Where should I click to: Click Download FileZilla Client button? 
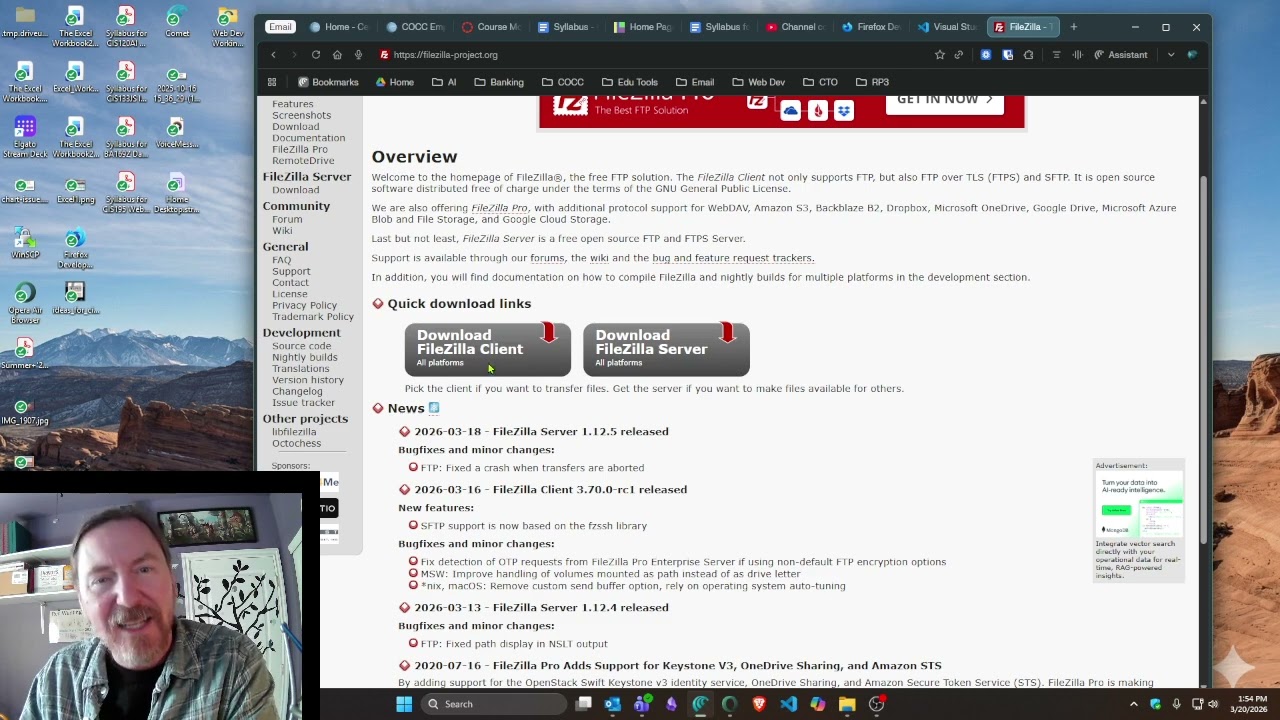(x=487, y=349)
